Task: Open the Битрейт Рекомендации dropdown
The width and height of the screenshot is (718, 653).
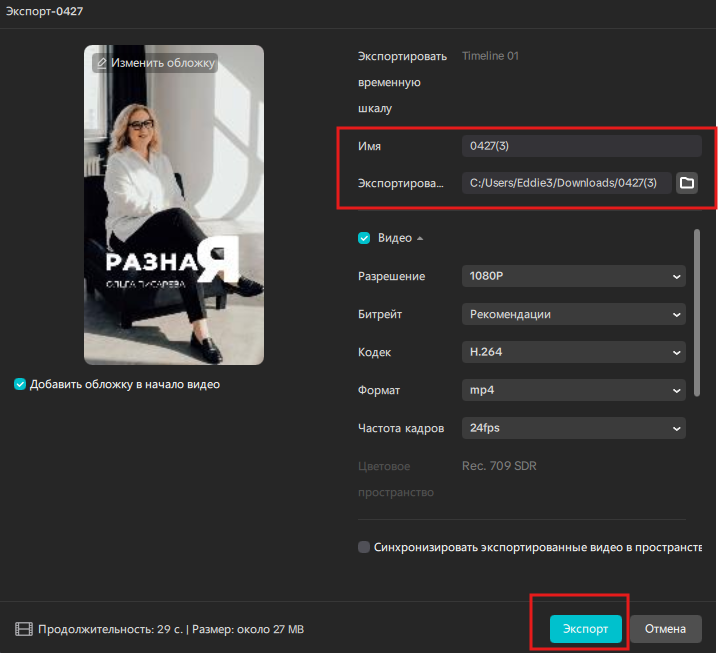Action: coord(574,314)
